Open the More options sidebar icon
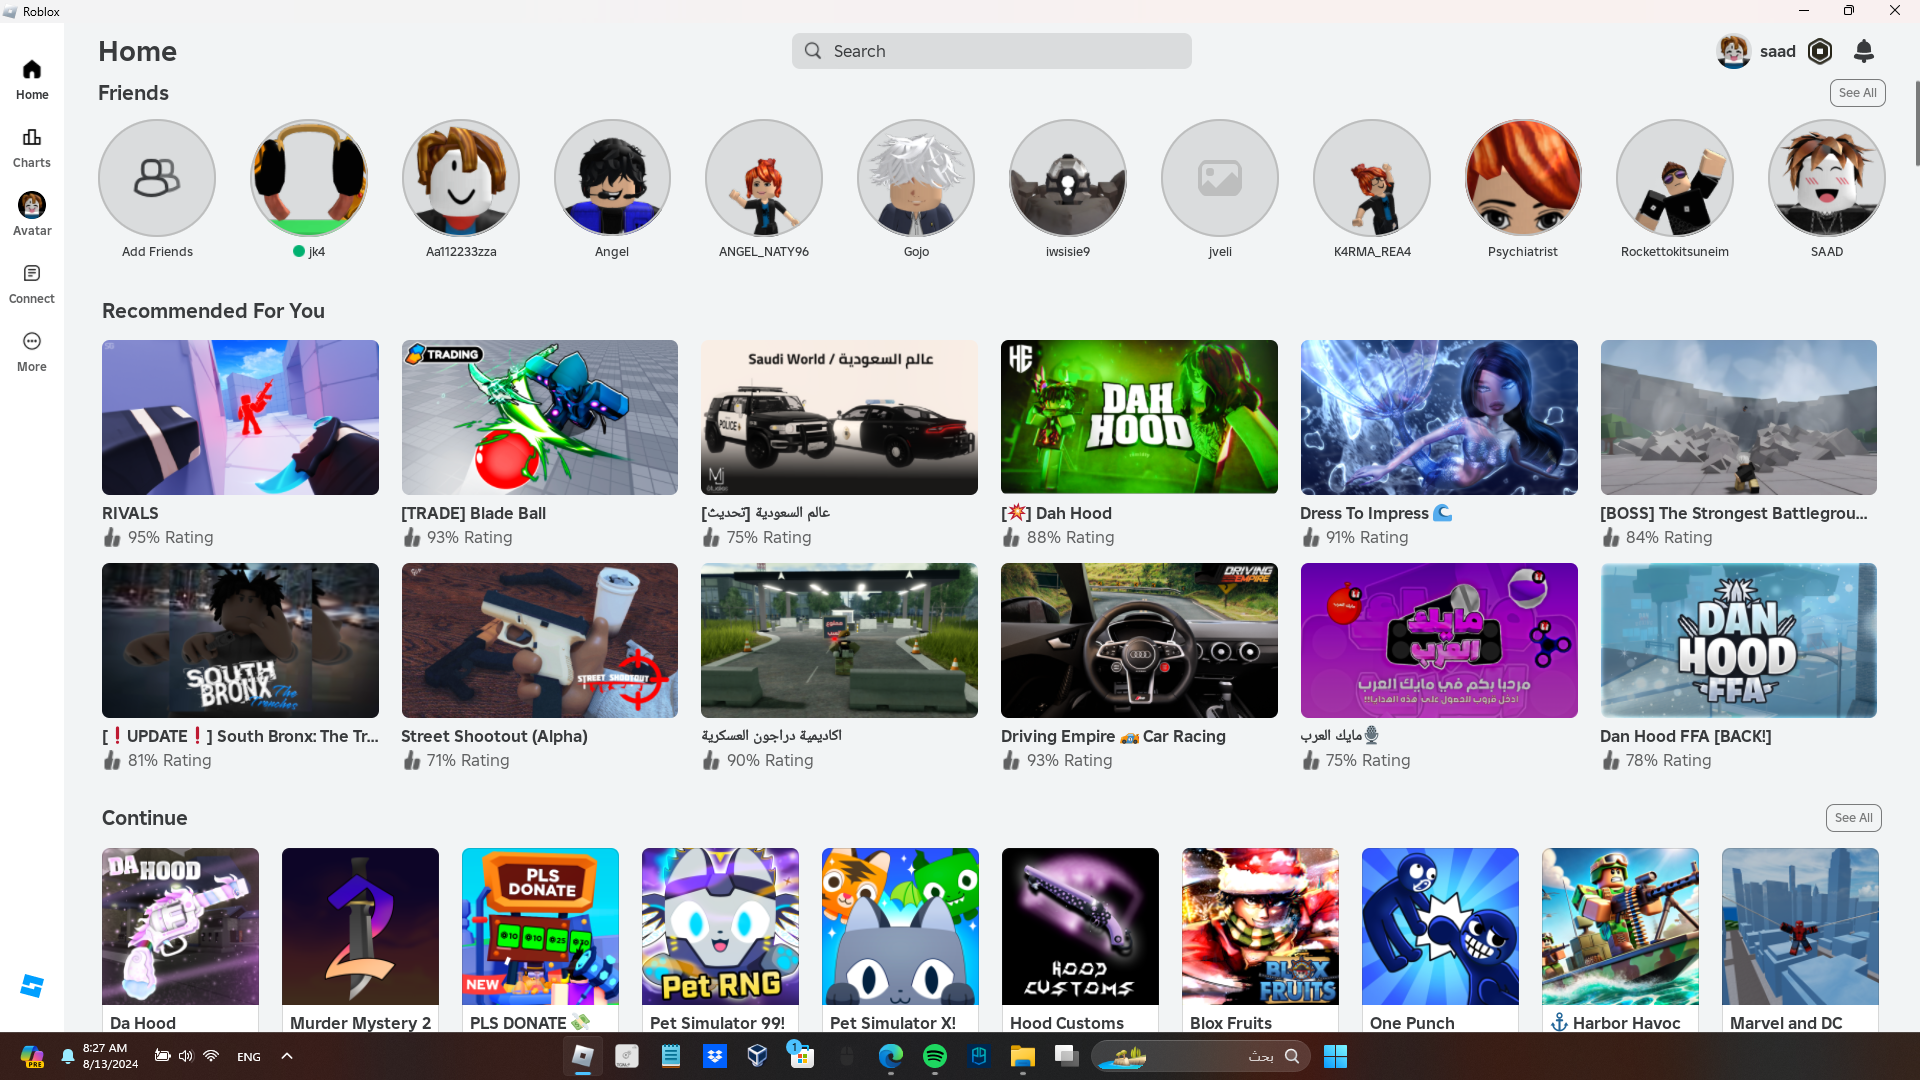1920x1080 pixels. coord(32,342)
